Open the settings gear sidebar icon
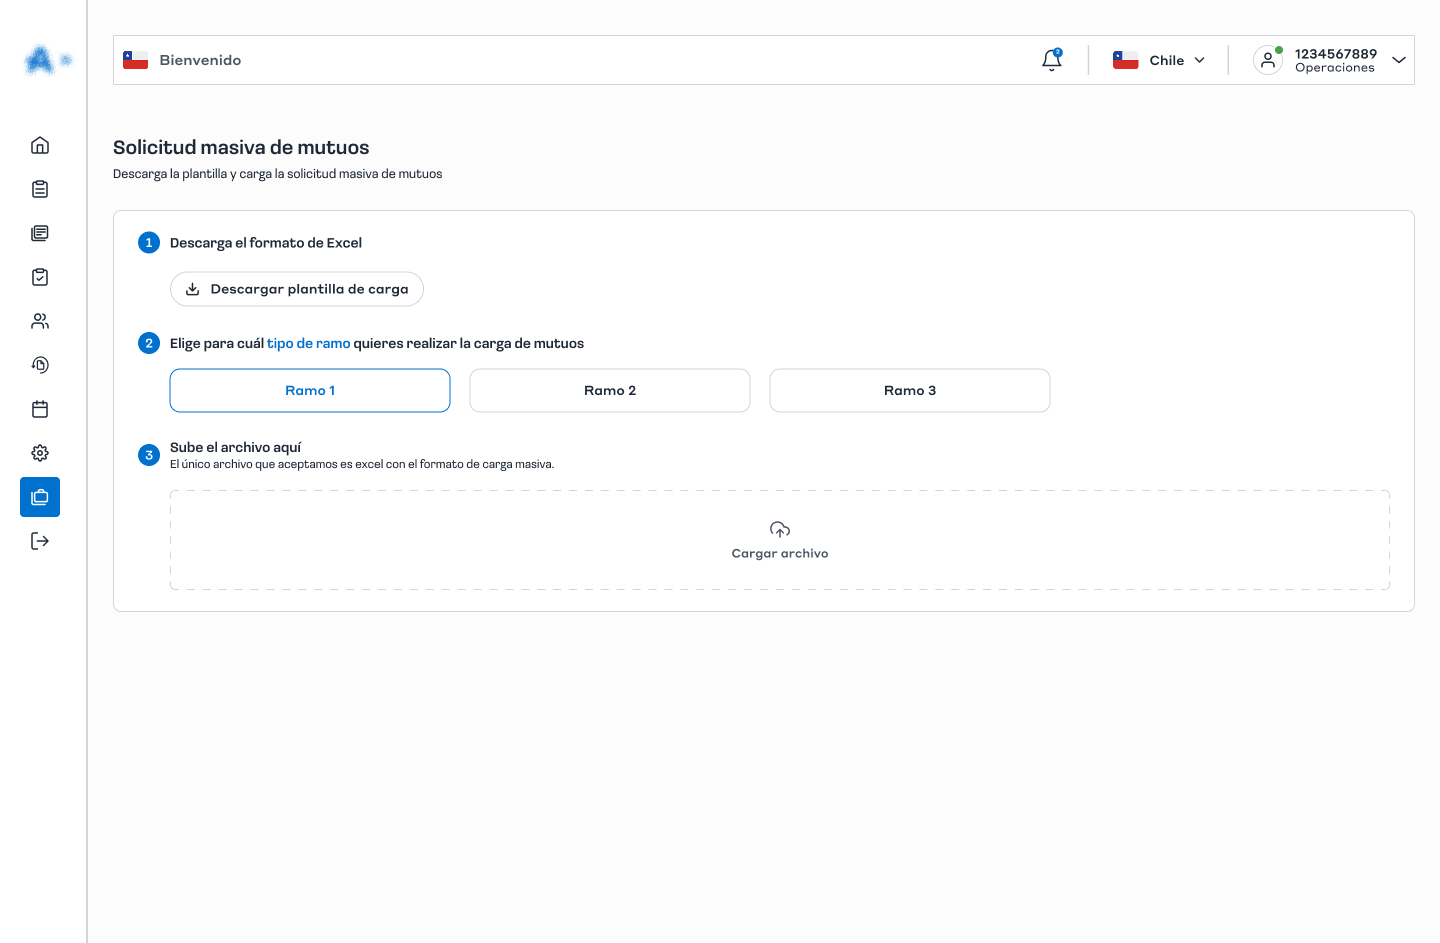Screen dimensions: 1440x943 (40, 453)
